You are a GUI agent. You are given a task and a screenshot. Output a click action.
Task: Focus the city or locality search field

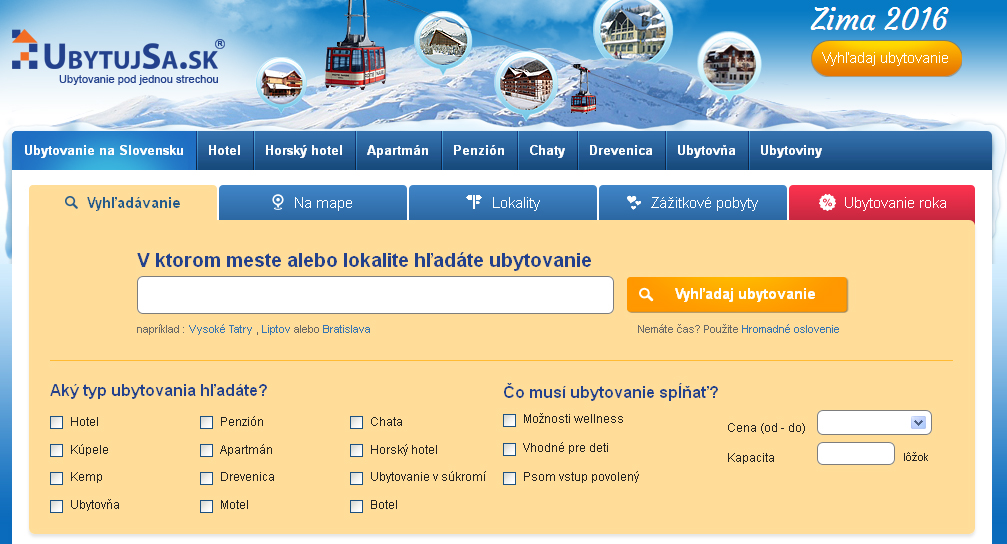pos(375,295)
